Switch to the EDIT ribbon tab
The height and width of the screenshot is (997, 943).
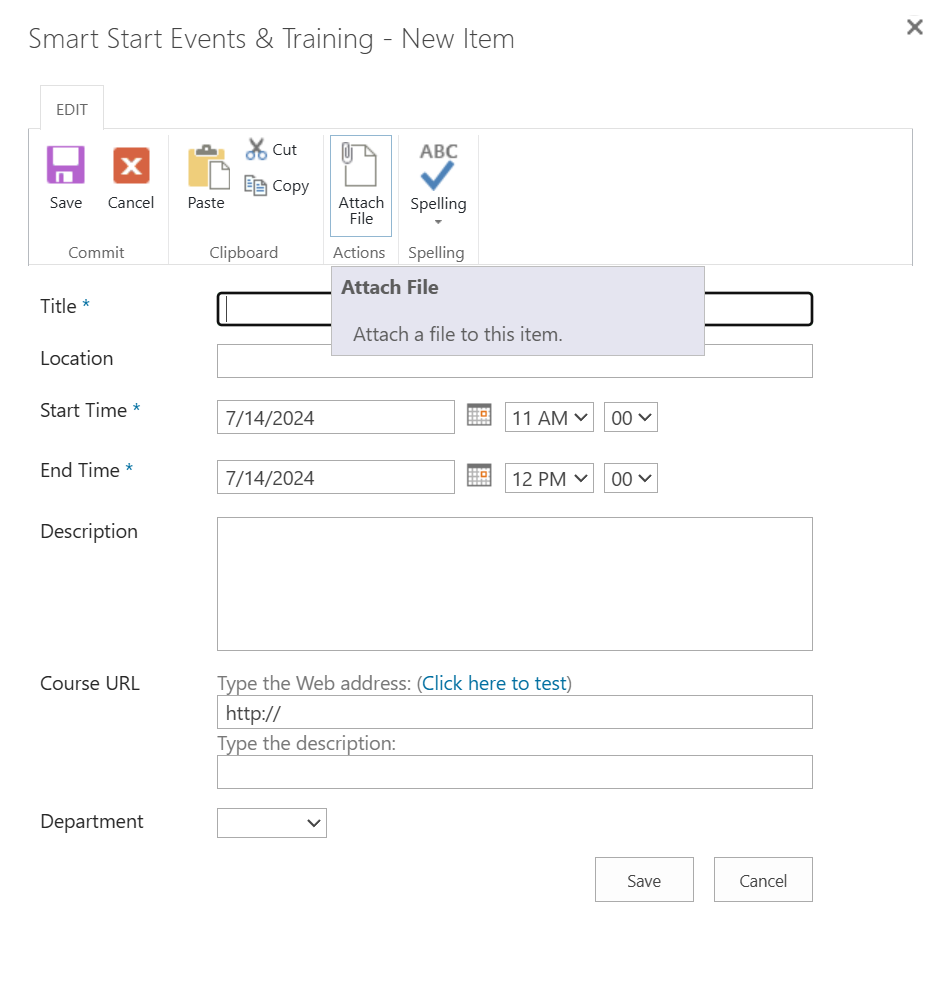pos(71,109)
